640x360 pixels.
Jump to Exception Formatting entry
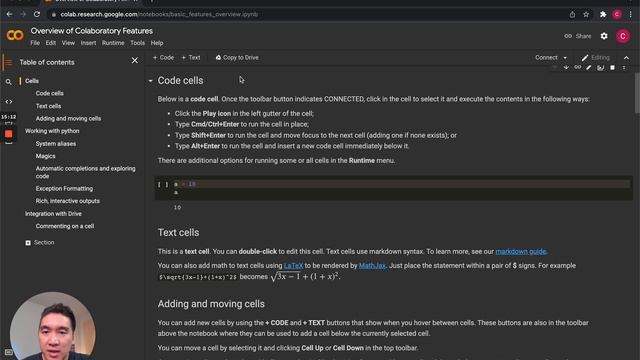[x=64, y=189]
